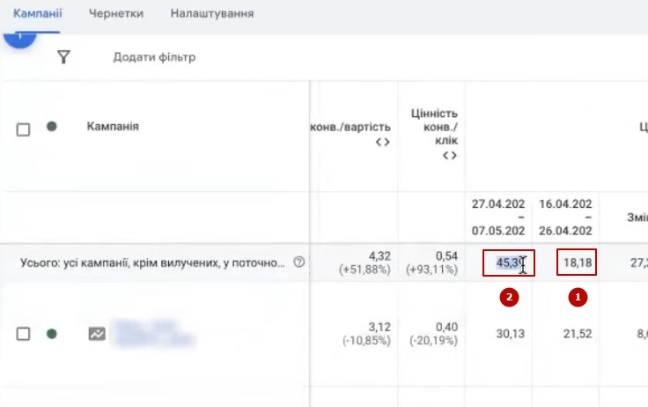Click the blurred campaign name link
Image resolution: width=648 pixels, height=407 pixels.
pos(150,334)
